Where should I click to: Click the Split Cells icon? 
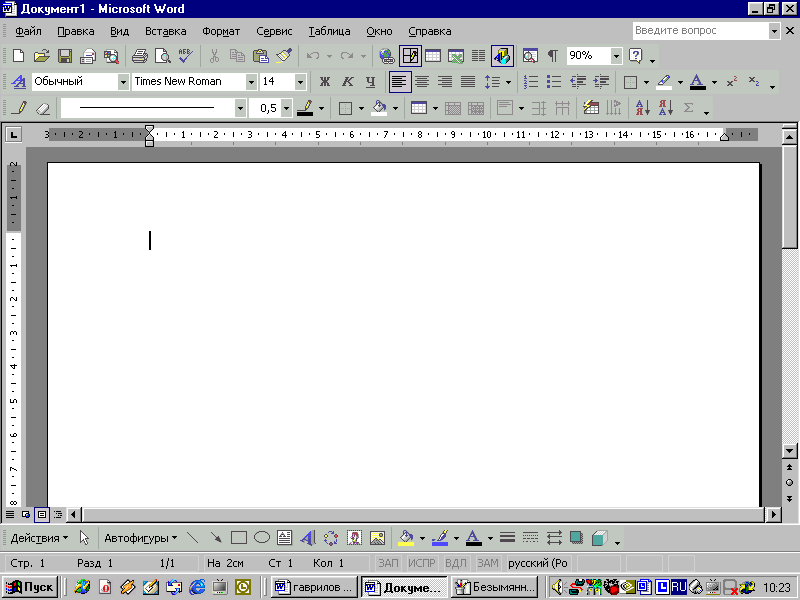(x=476, y=108)
